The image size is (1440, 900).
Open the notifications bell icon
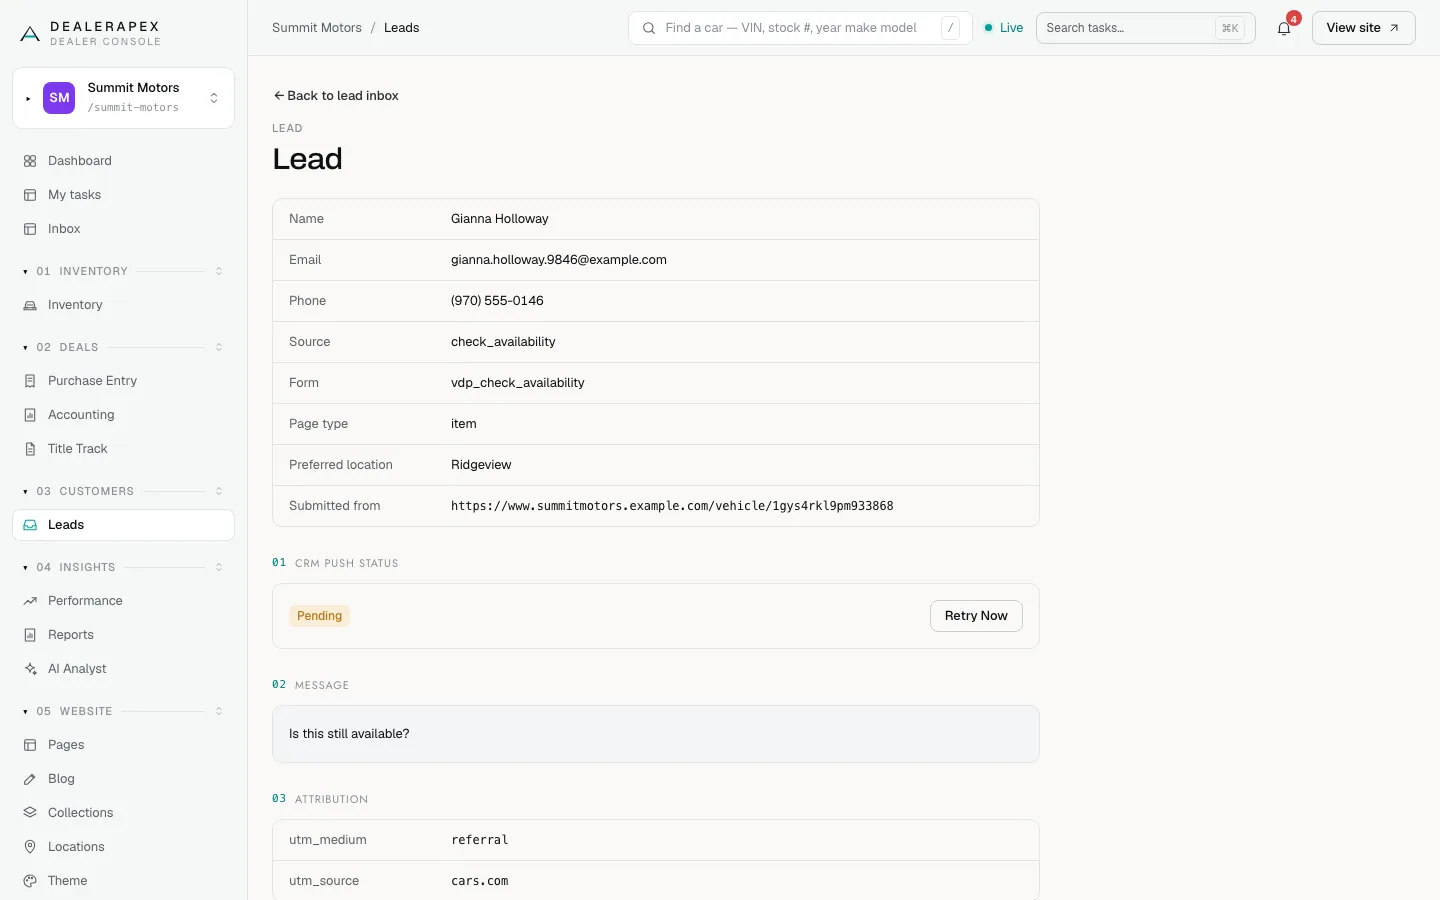[1284, 28]
